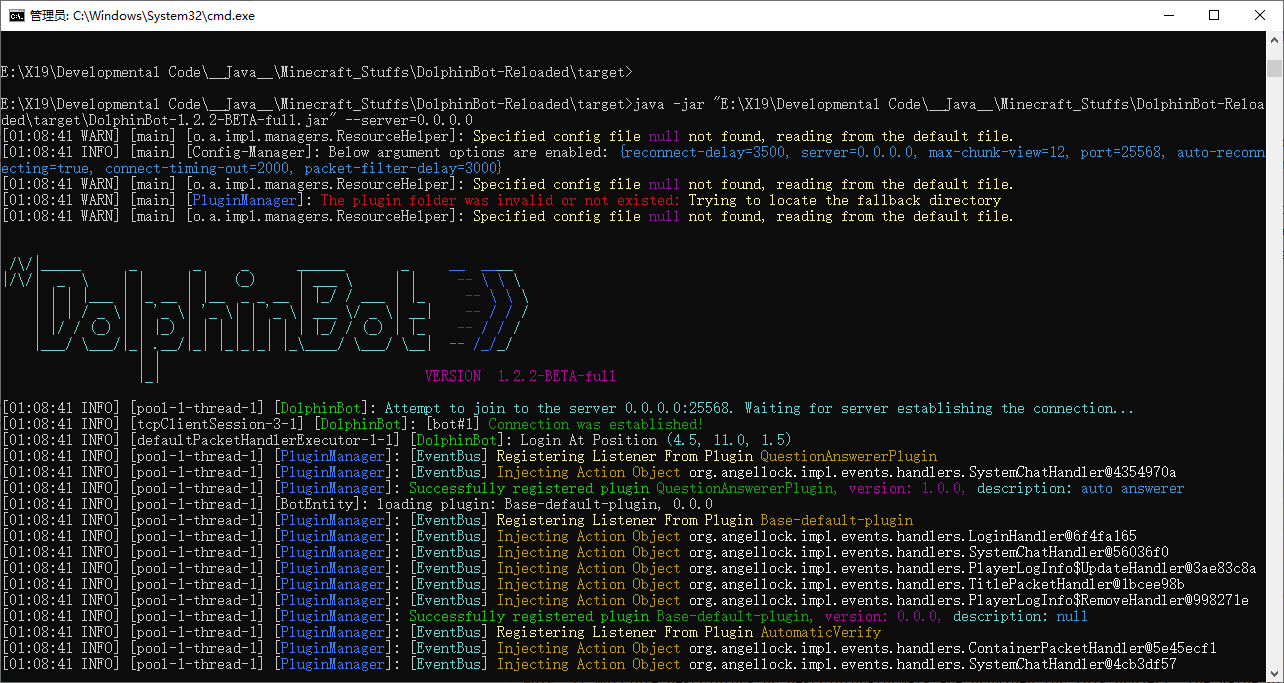Click the 'description: auto answerer' text
Screen dimensions: 1284x683
coord(1080,488)
